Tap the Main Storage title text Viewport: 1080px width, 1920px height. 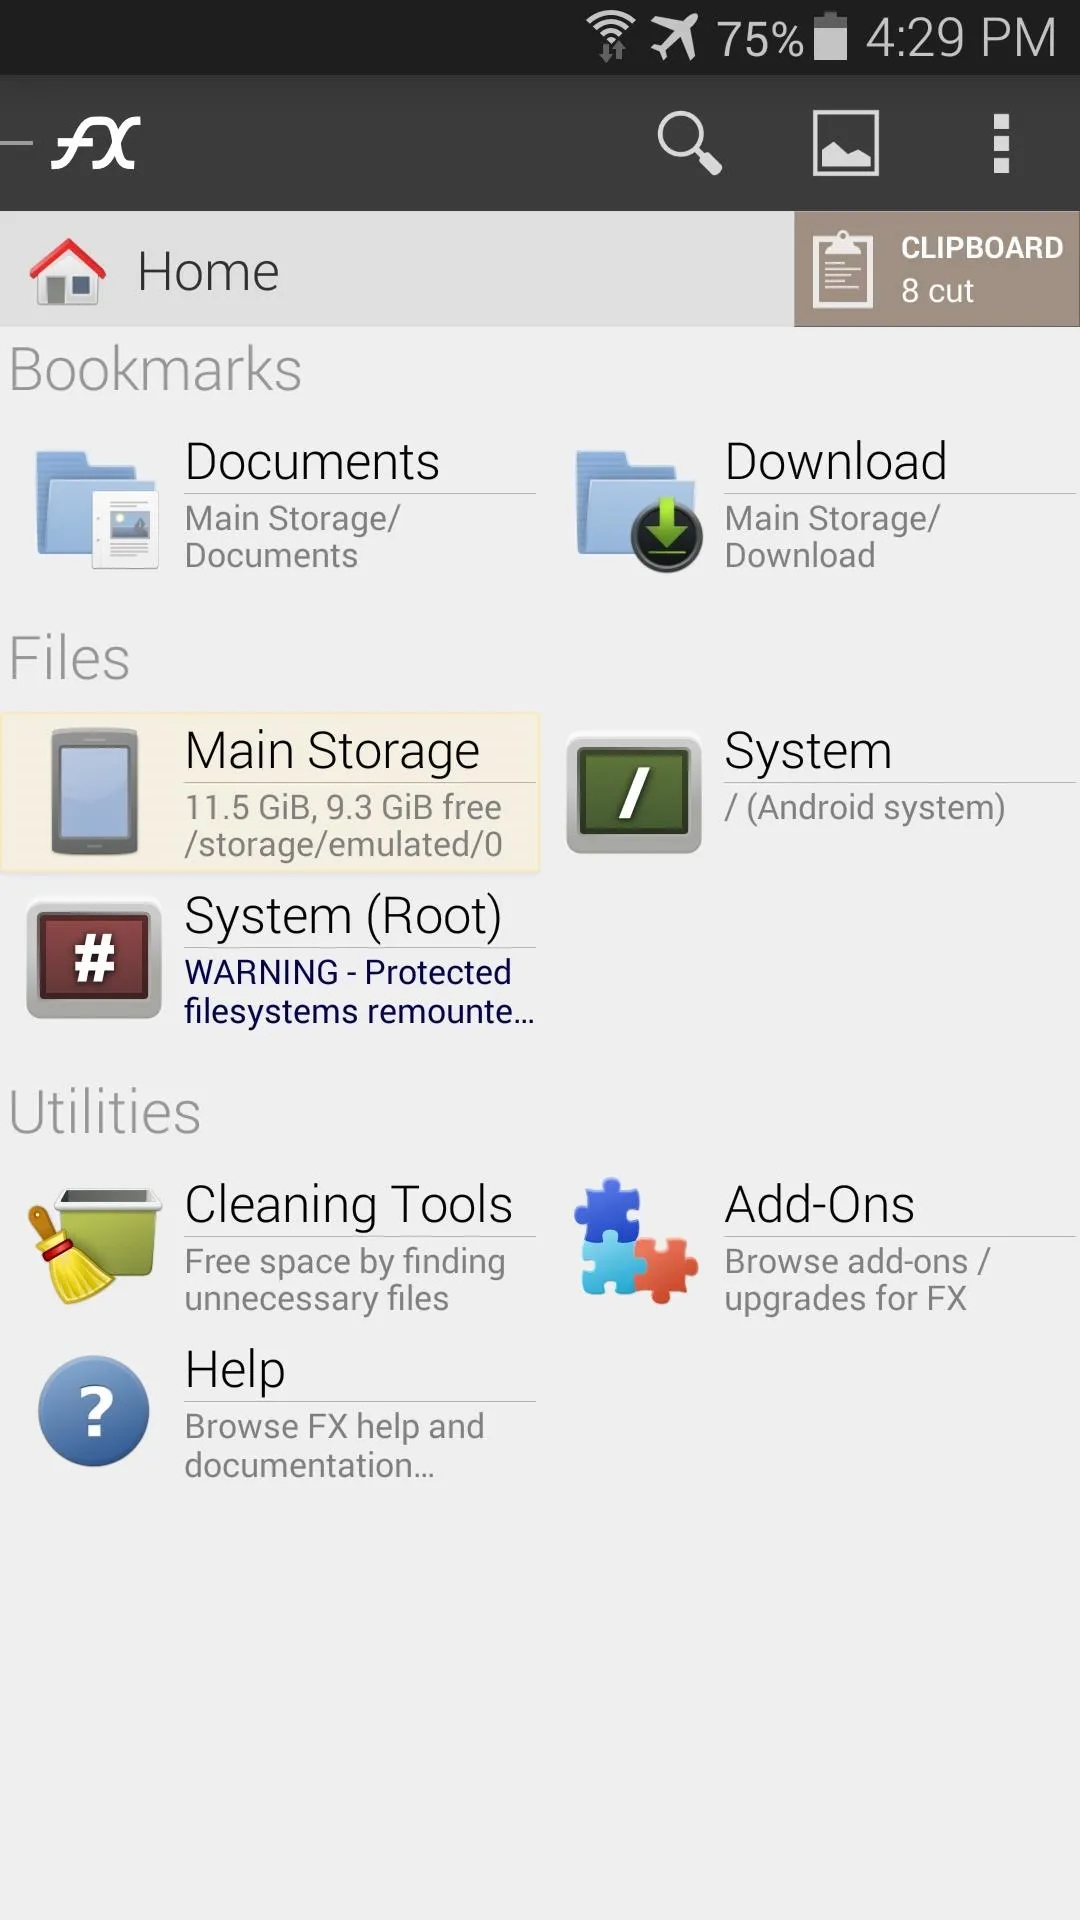coord(332,751)
